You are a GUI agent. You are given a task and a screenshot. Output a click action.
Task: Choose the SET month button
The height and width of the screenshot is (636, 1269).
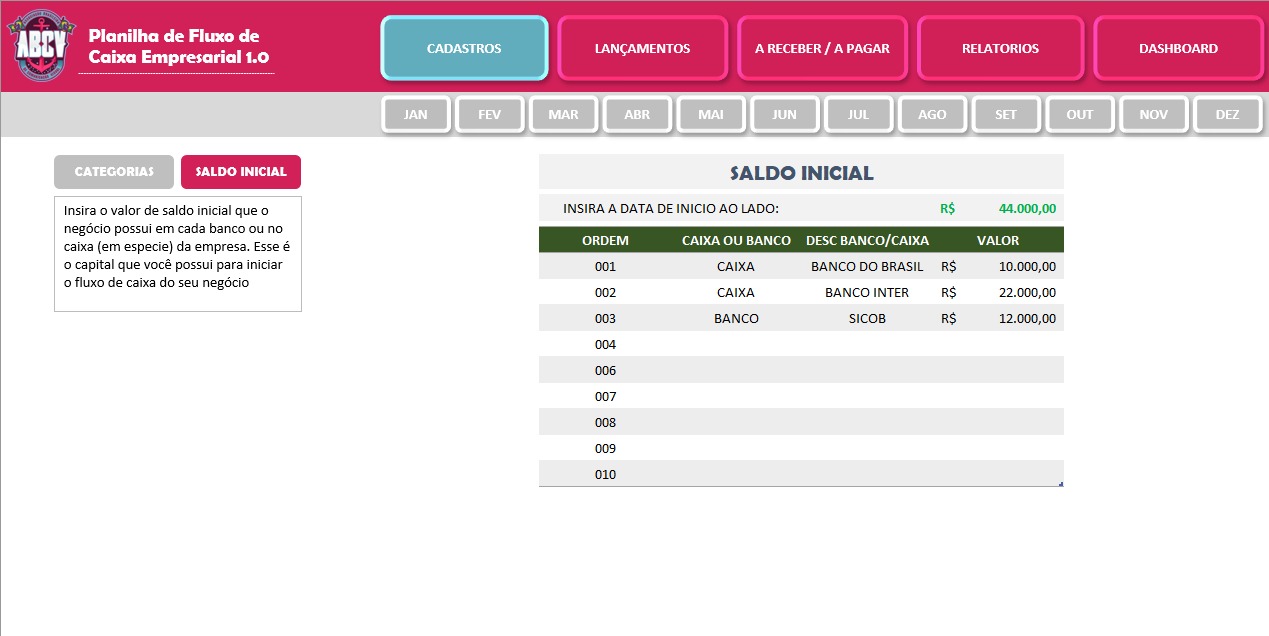pos(1006,114)
